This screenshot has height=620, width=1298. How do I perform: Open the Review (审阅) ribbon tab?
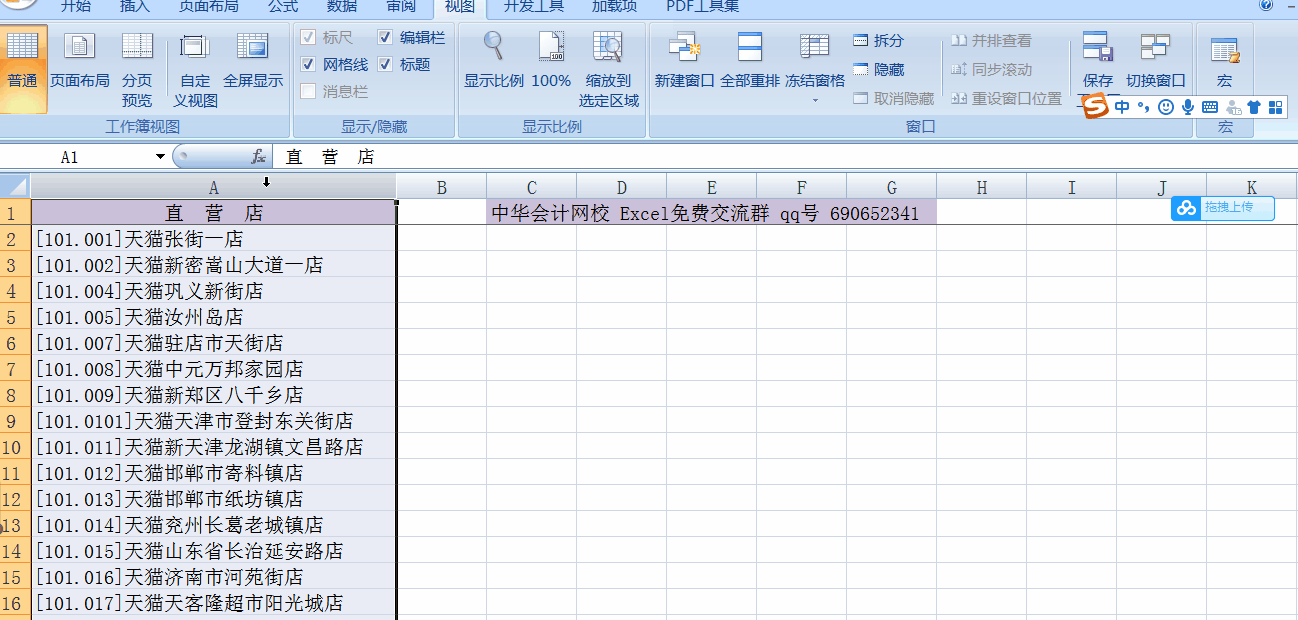pyautogui.click(x=401, y=7)
